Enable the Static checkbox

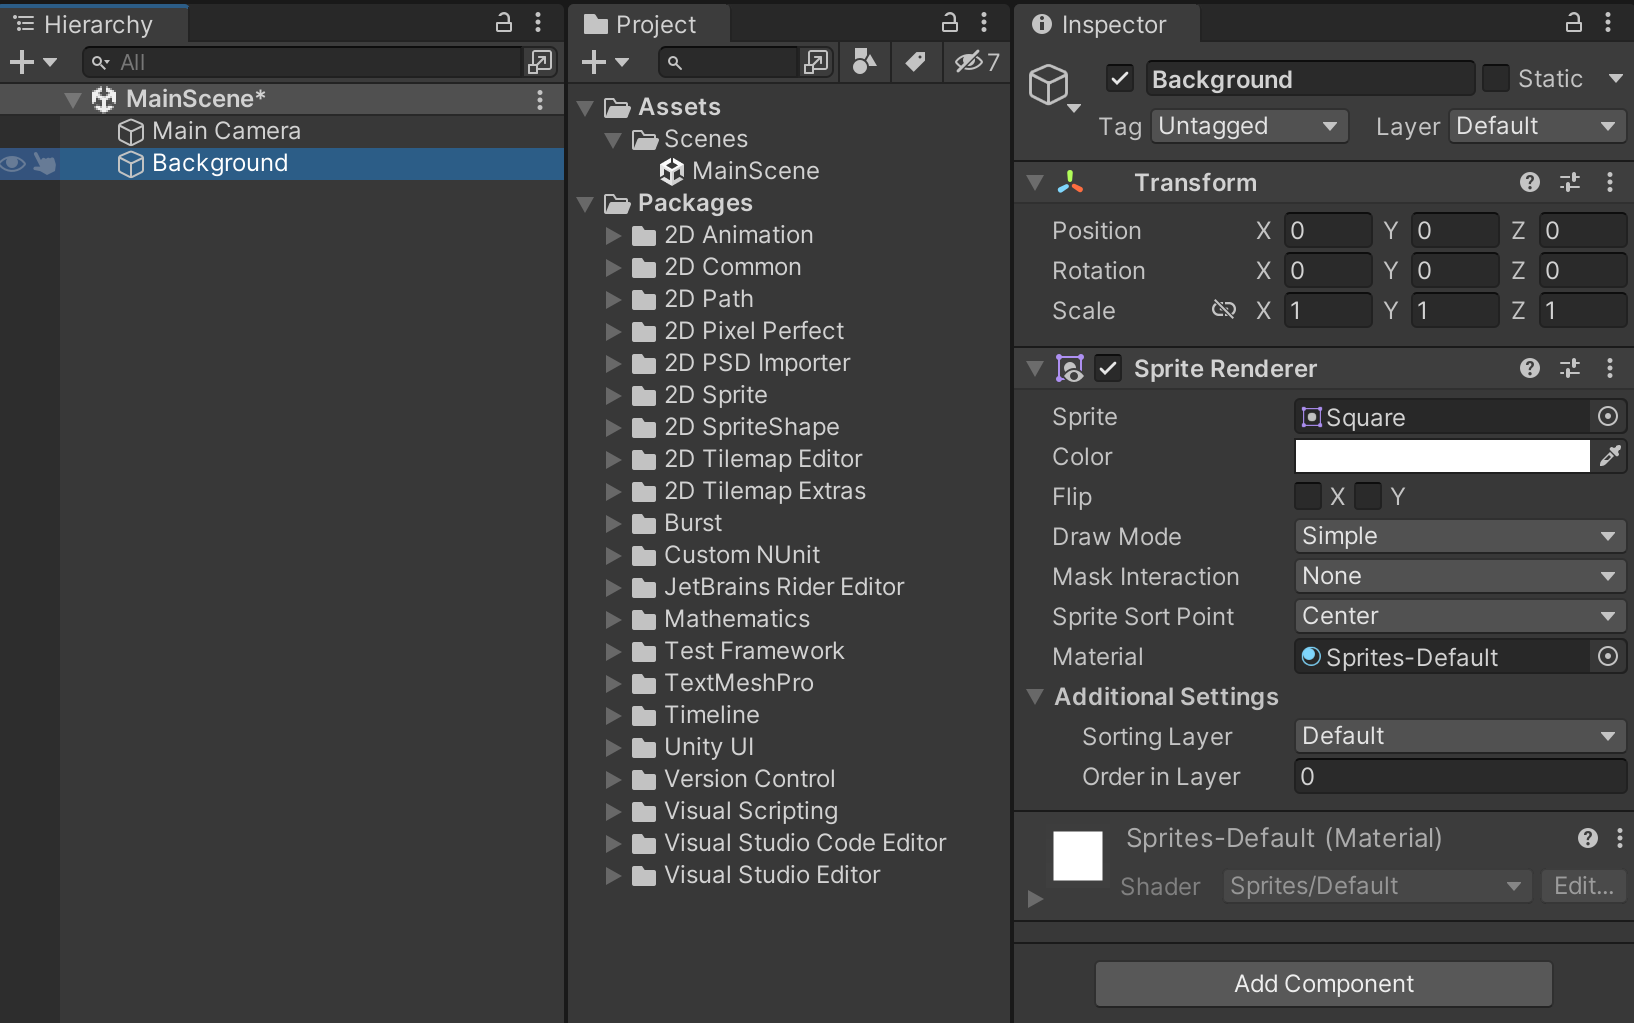(1496, 78)
